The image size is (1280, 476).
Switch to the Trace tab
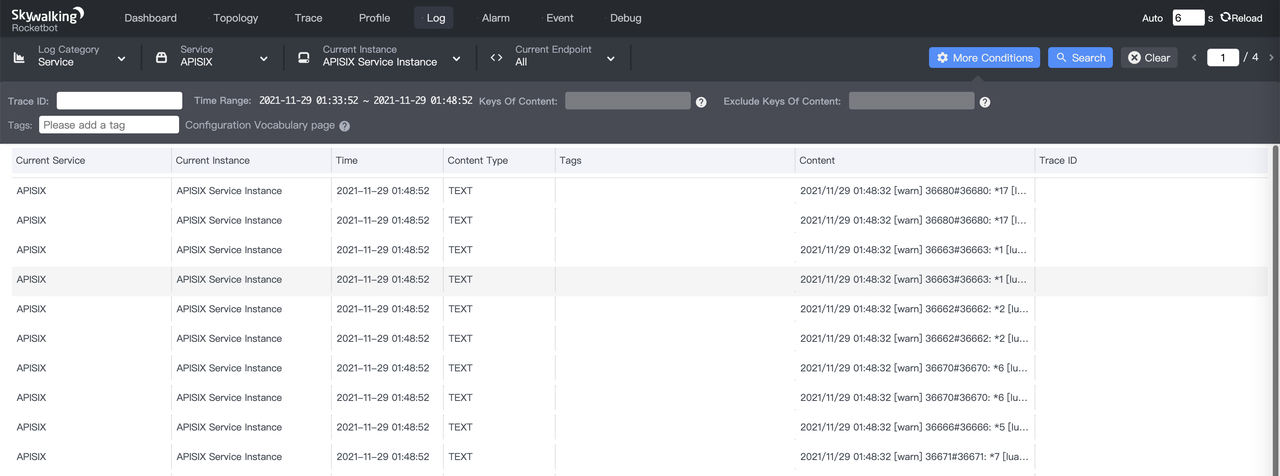(308, 18)
